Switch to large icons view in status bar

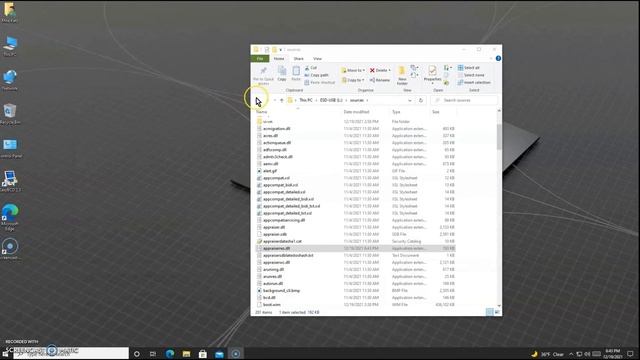coord(497,312)
